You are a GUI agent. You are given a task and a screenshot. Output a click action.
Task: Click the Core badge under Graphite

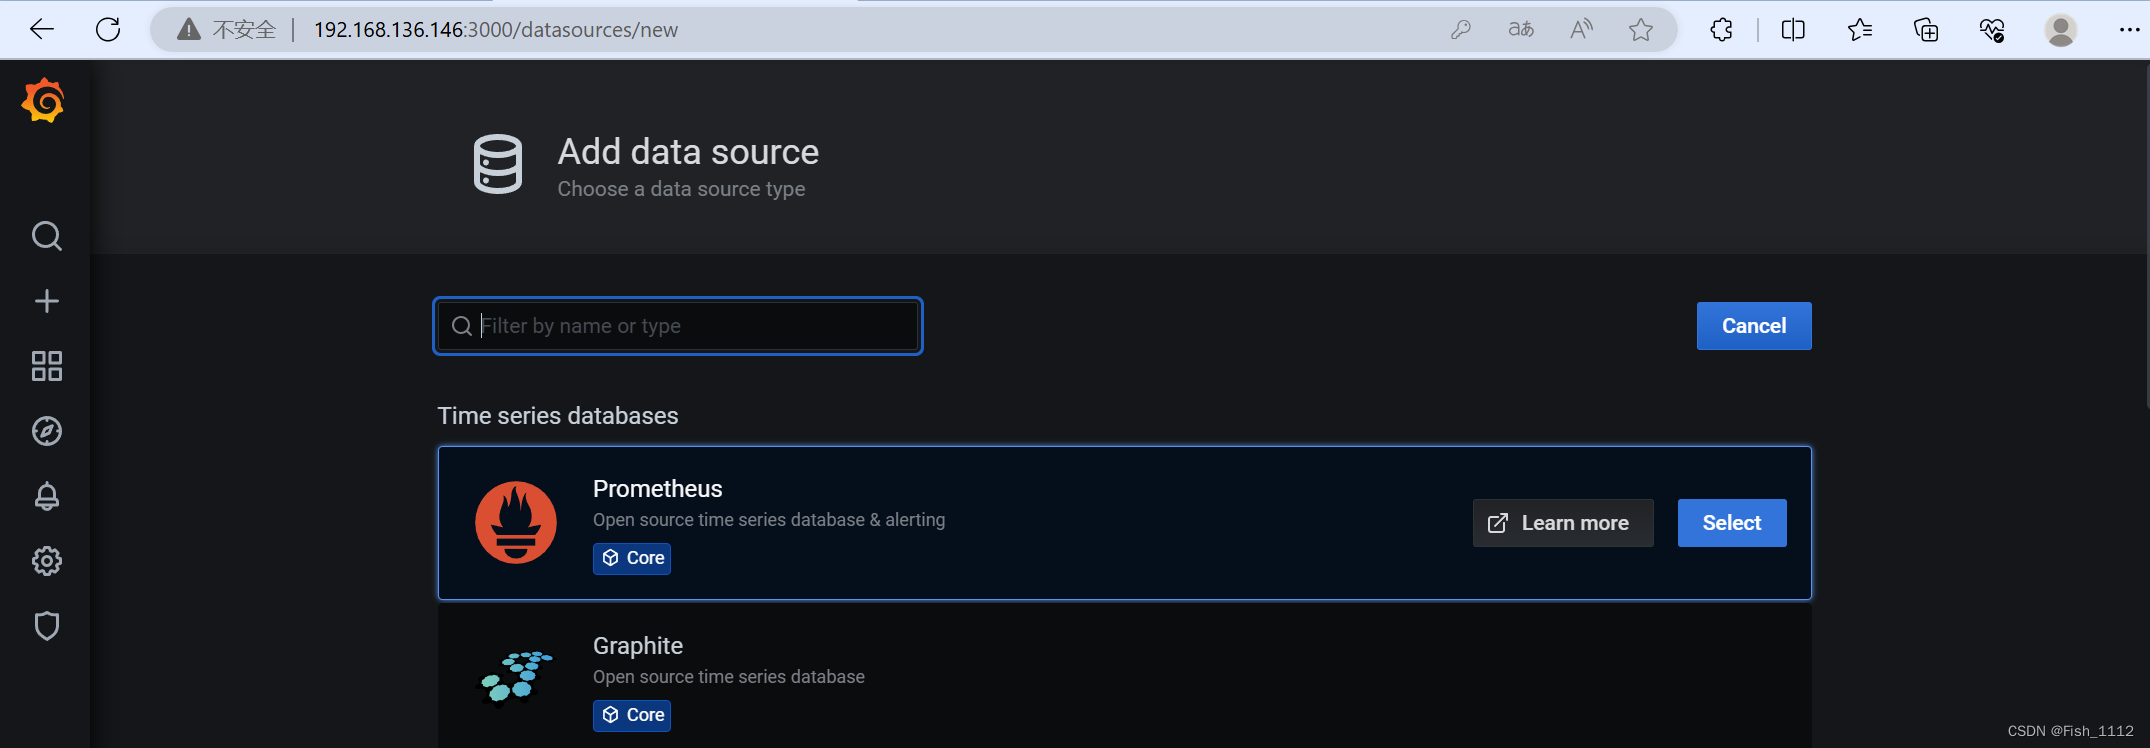[x=632, y=715]
